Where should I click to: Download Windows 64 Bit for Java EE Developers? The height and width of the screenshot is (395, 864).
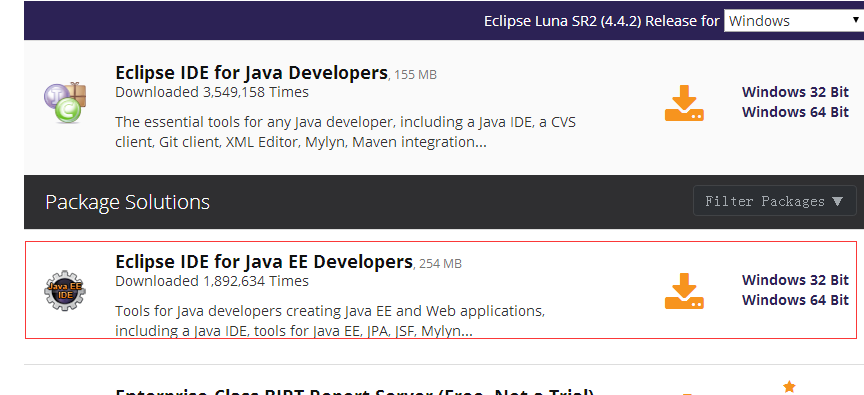[x=795, y=300]
